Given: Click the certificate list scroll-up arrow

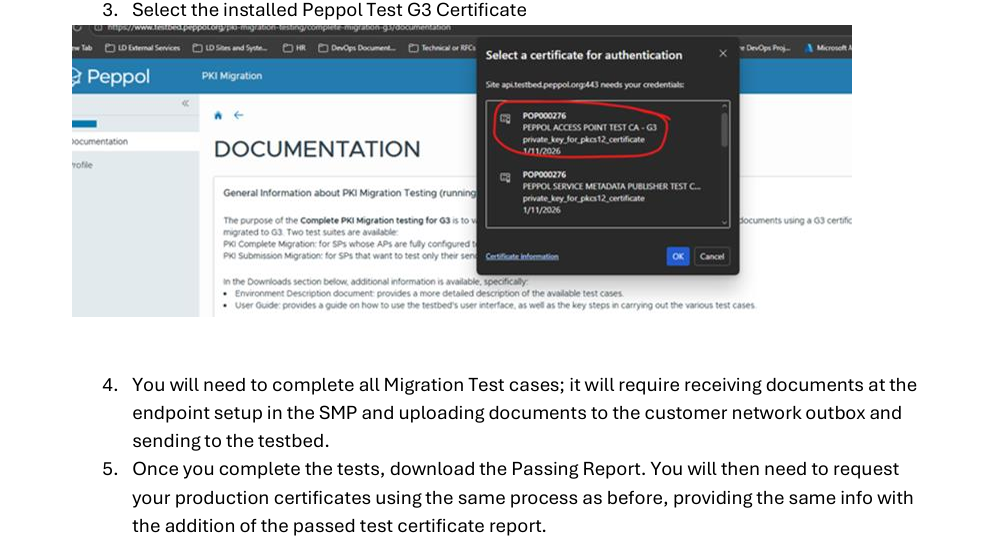Looking at the screenshot, I should click(724, 106).
